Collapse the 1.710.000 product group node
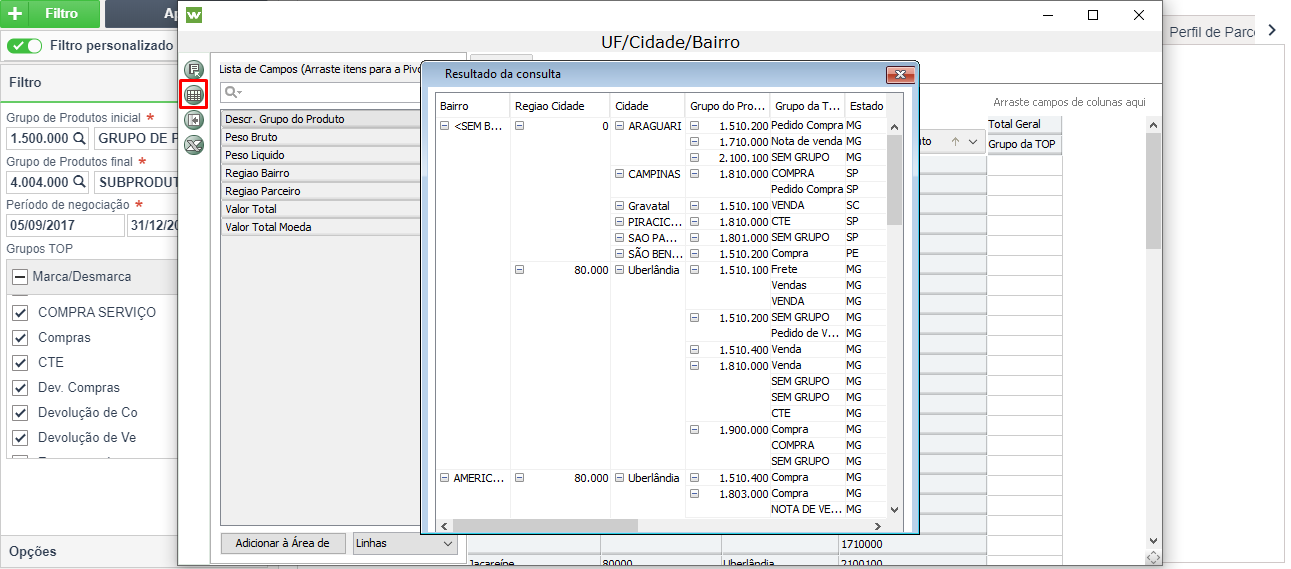Viewport: 1291px width, 569px height. [x=694, y=142]
